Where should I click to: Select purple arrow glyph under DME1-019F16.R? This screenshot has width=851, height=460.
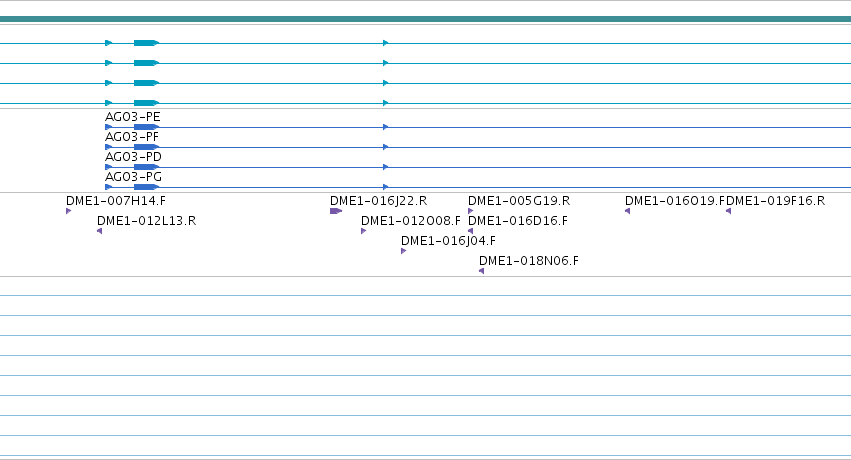728,211
